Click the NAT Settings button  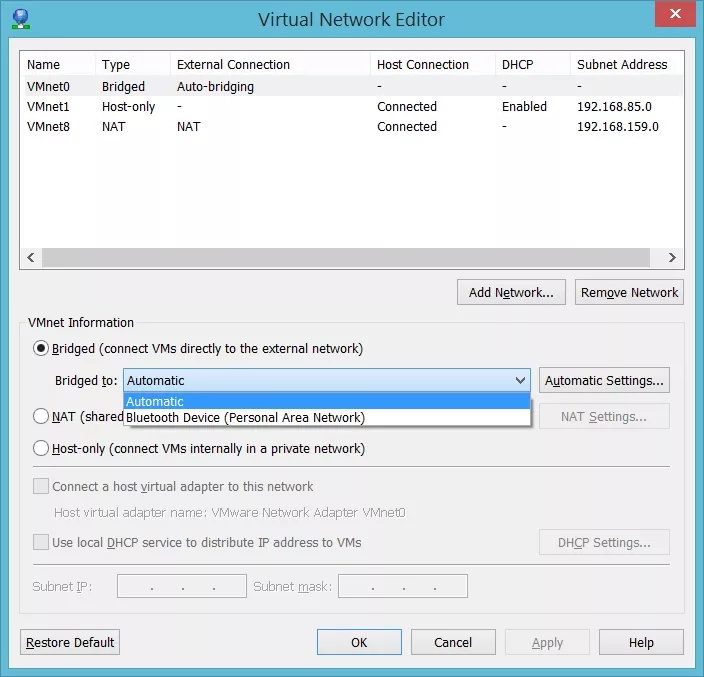[x=604, y=416]
